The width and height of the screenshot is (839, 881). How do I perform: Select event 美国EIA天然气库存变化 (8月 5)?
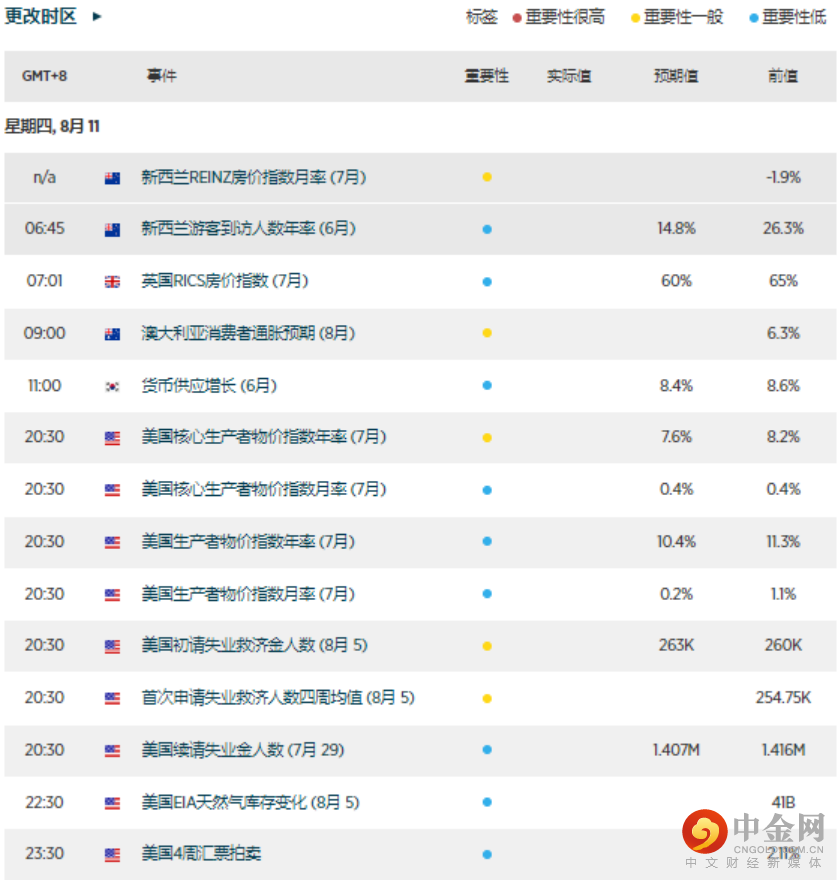[x=251, y=802]
